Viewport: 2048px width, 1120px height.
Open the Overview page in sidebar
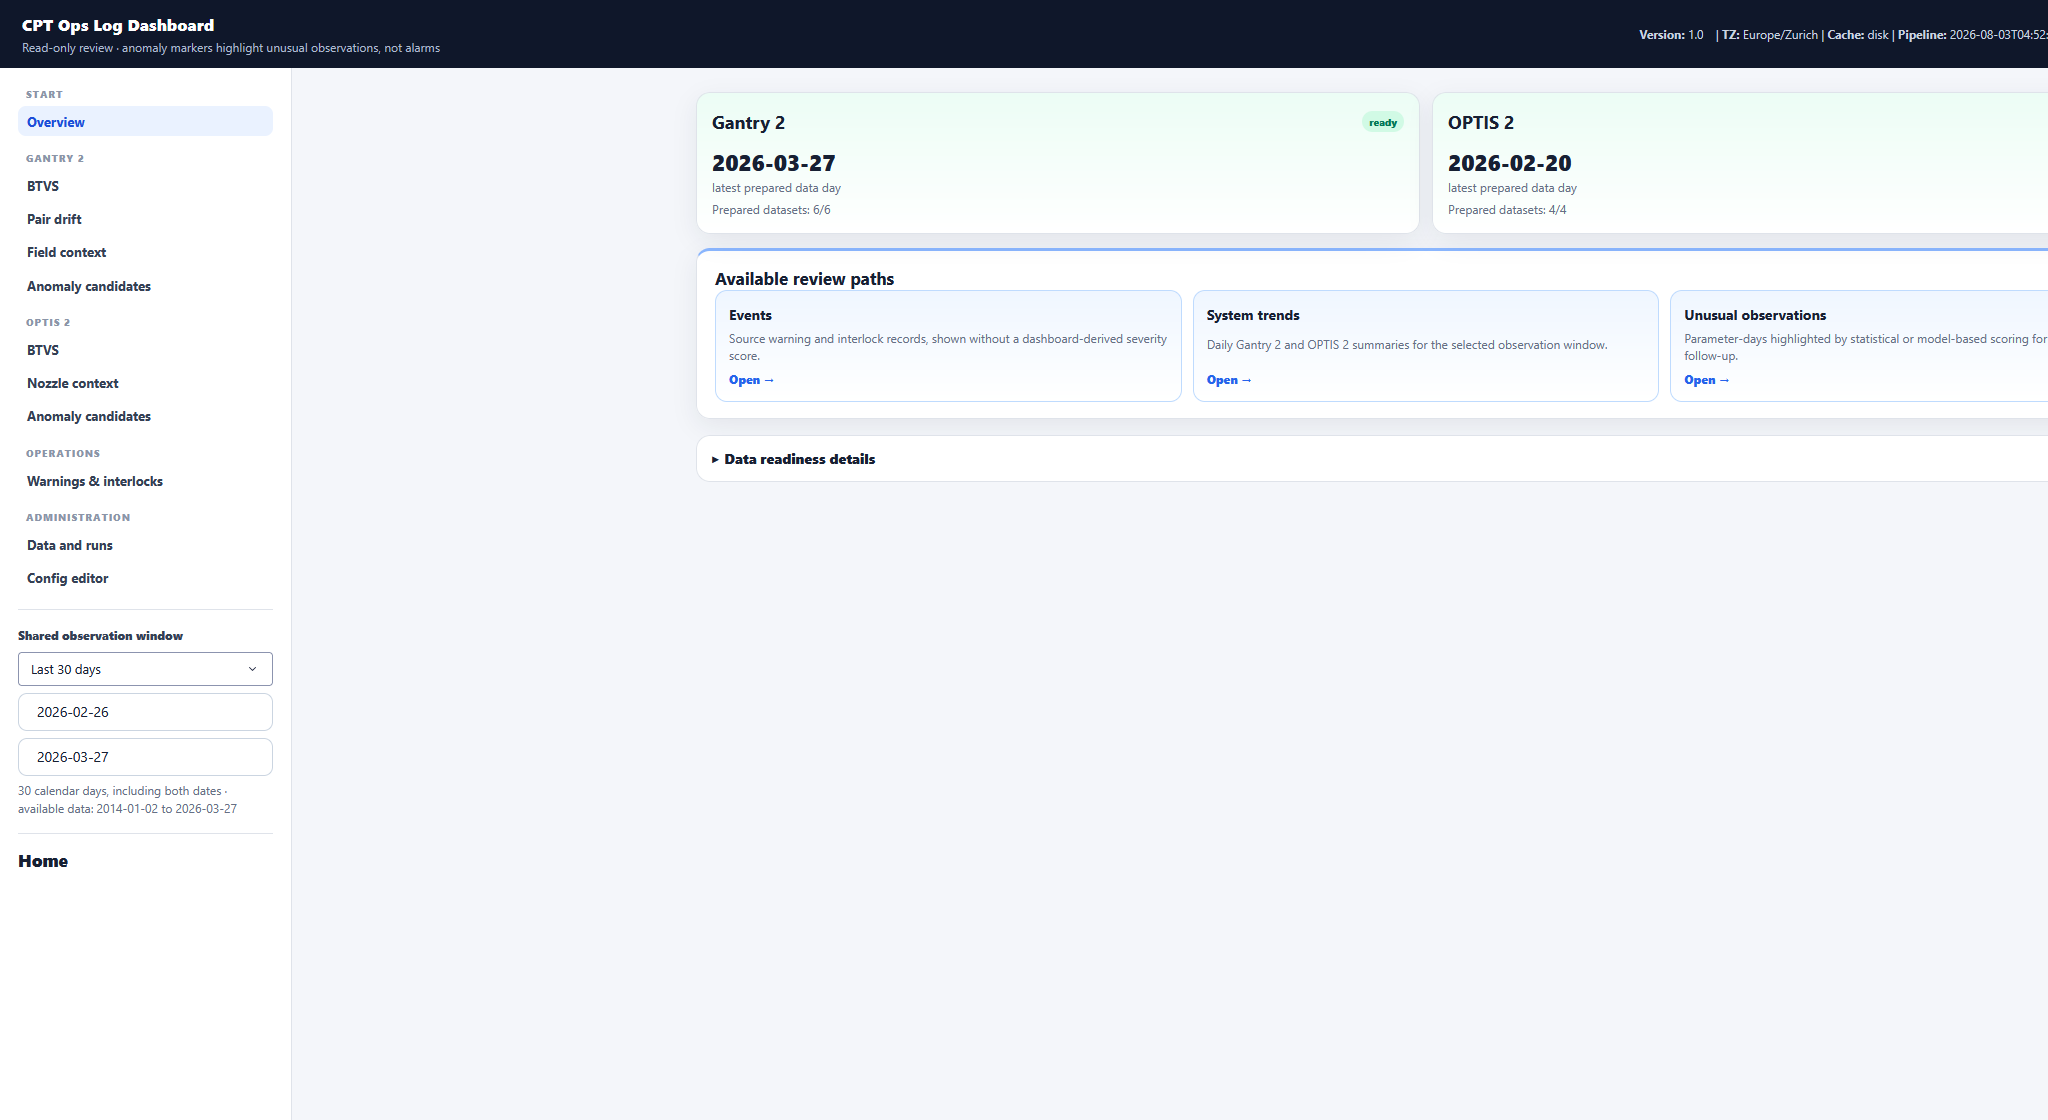pyautogui.click(x=145, y=122)
